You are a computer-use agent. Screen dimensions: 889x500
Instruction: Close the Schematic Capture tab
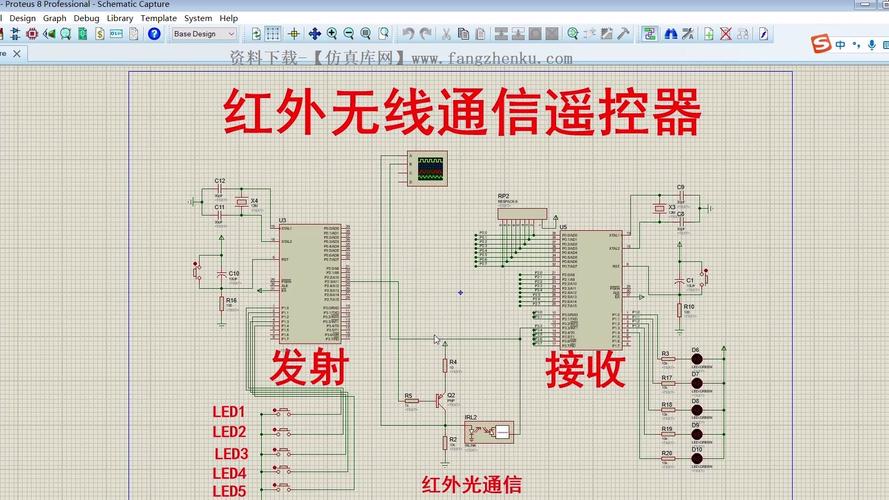pyautogui.click(x=17, y=53)
